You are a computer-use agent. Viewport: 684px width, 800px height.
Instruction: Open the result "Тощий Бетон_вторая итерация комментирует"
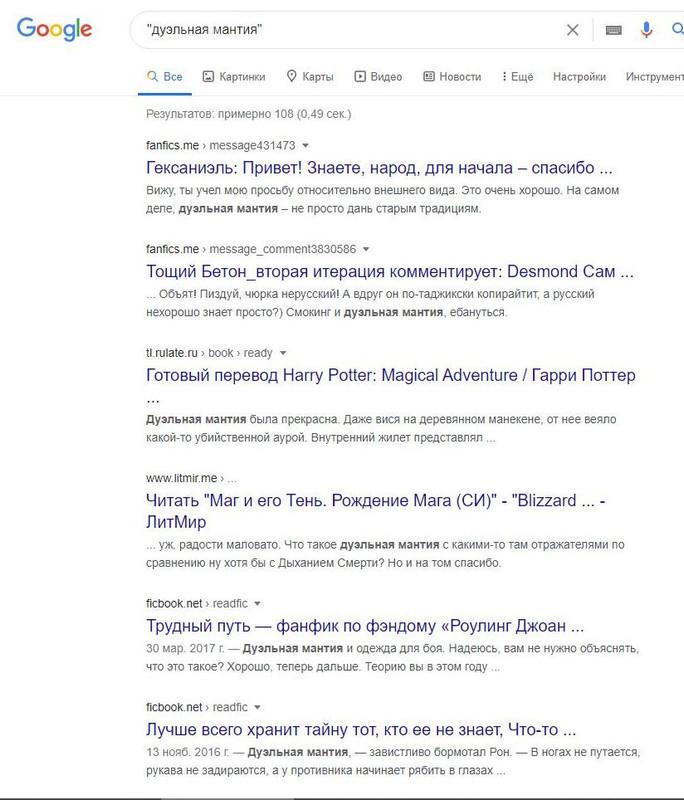click(x=390, y=271)
